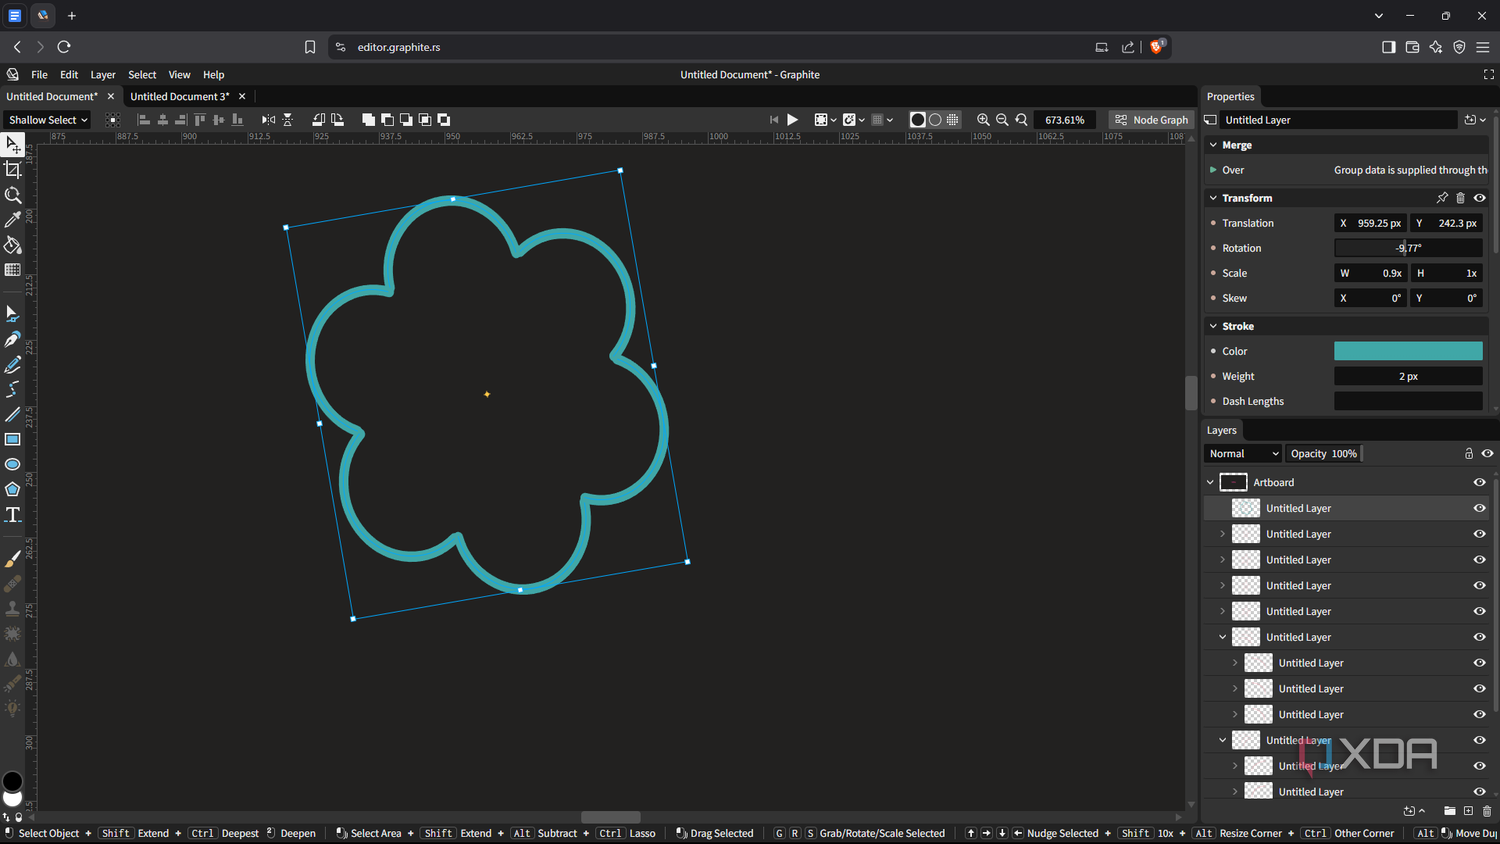Pin the Transform properties section
Screen dimensions: 1500x844
1442,198
